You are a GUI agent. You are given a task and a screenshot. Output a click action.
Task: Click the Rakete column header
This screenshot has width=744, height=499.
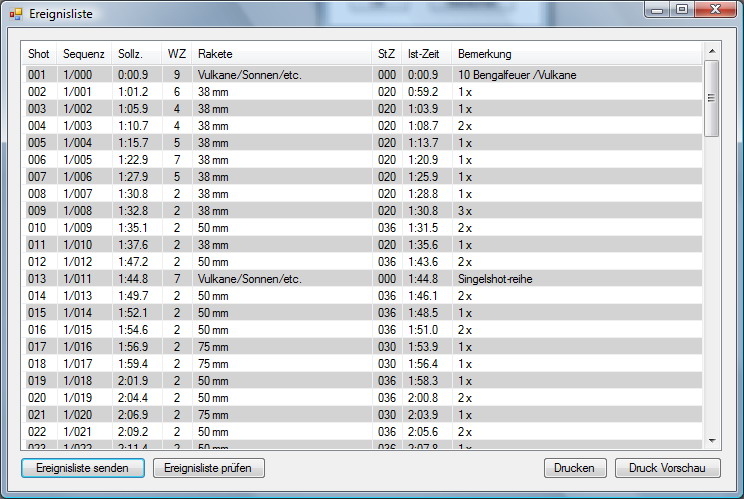click(215, 54)
